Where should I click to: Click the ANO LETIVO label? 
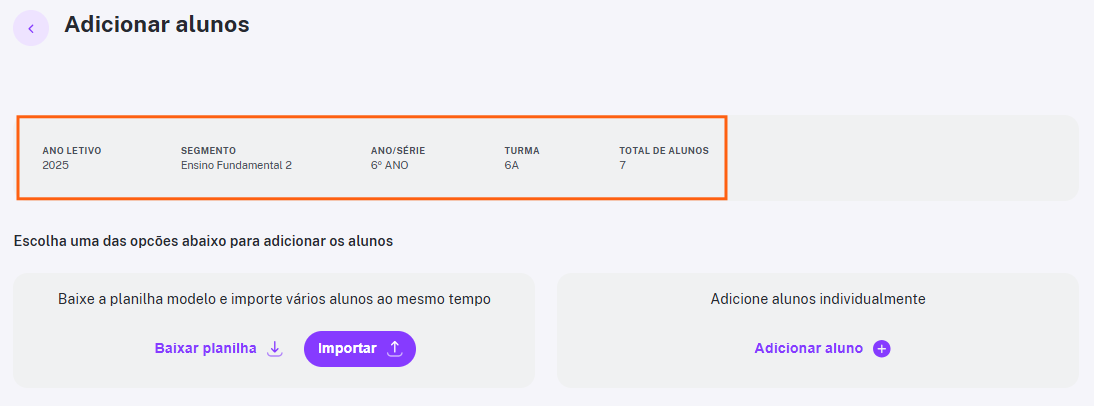pyautogui.click(x=72, y=151)
